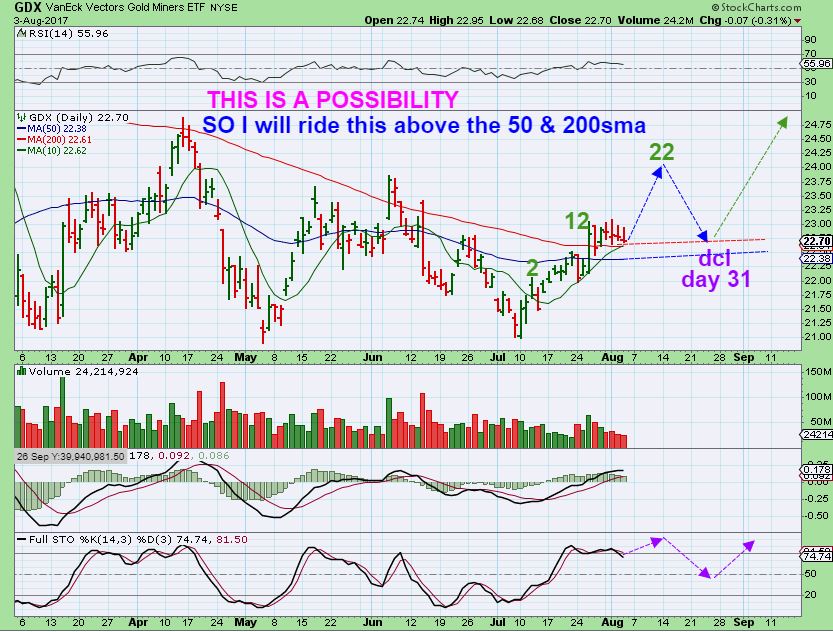Click the GDX (Daily) 22.70 legend entry
This screenshot has width=833, height=632.
[79, 117]
